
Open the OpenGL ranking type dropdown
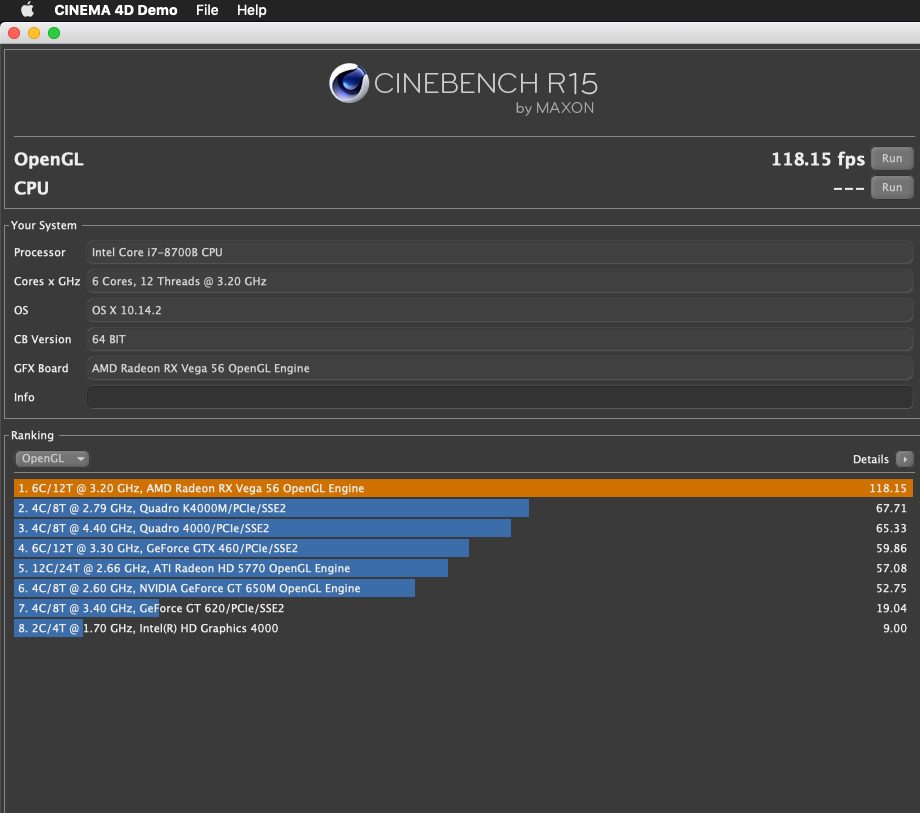(x=52, y=459)
